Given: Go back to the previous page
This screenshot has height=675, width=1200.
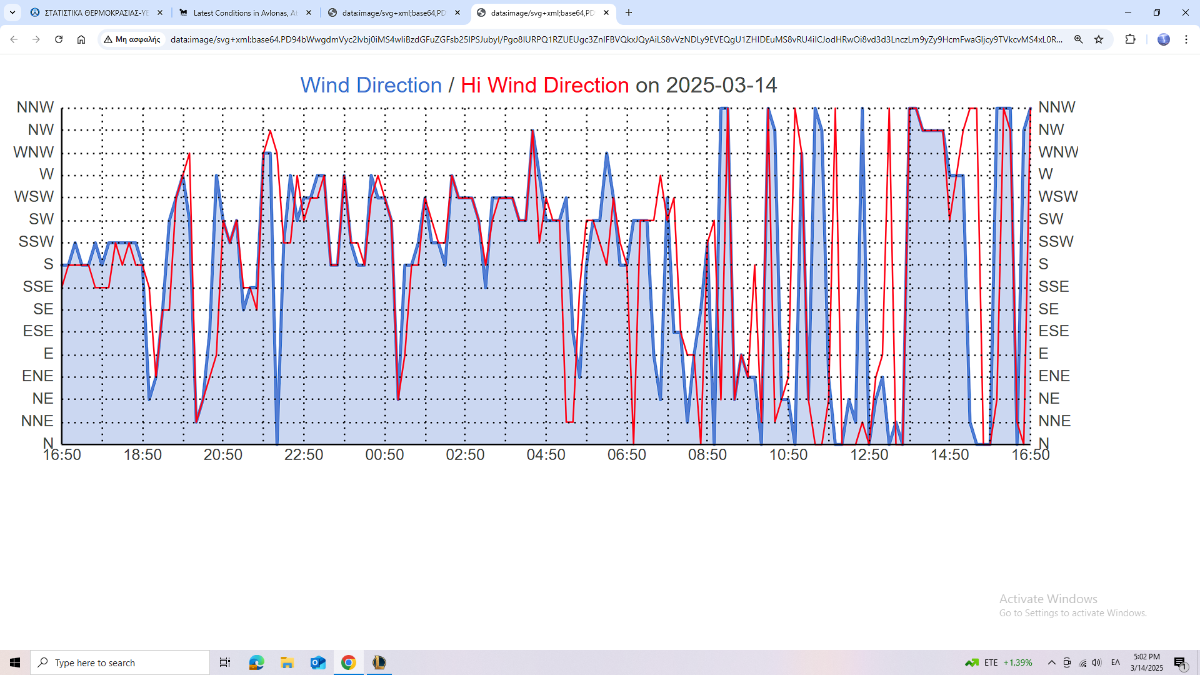Looking at the screenshot, I should 14,39.
